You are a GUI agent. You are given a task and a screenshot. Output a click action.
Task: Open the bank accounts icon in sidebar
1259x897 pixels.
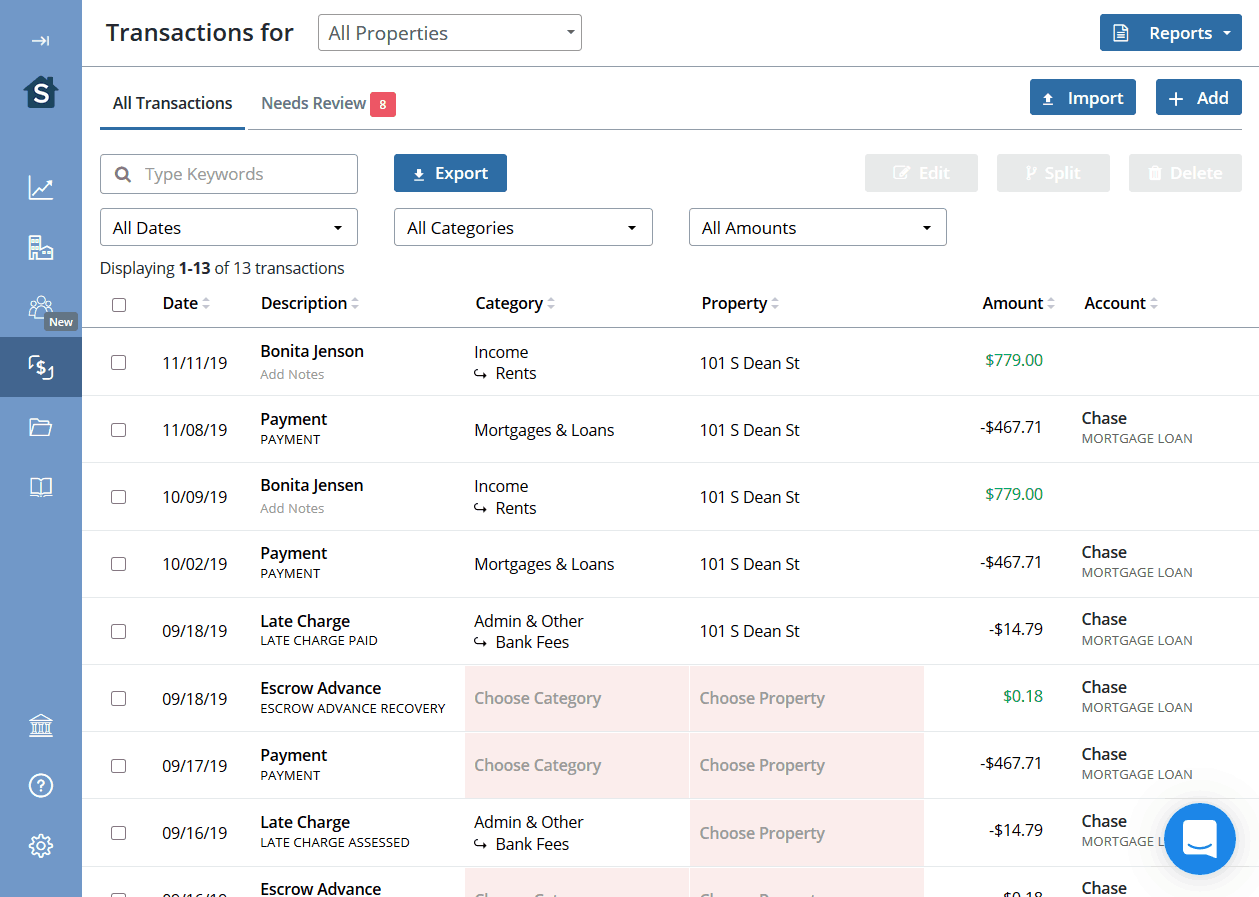pyautogui.click(x=41, y=726)
